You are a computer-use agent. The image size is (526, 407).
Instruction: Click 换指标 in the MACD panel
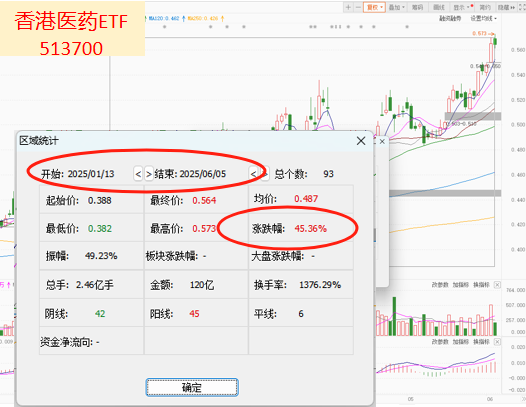481,342
